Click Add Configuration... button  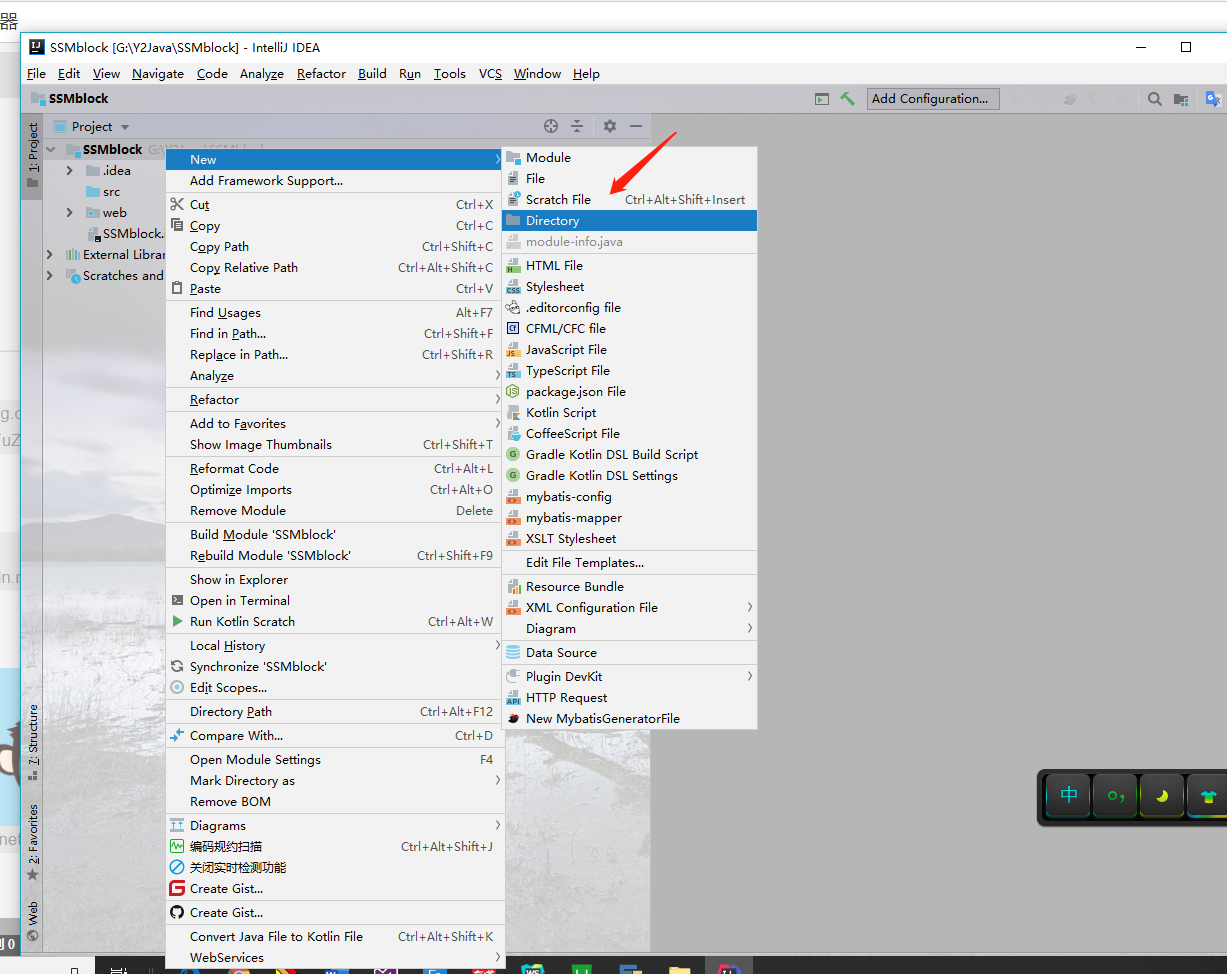pos(933,98)
